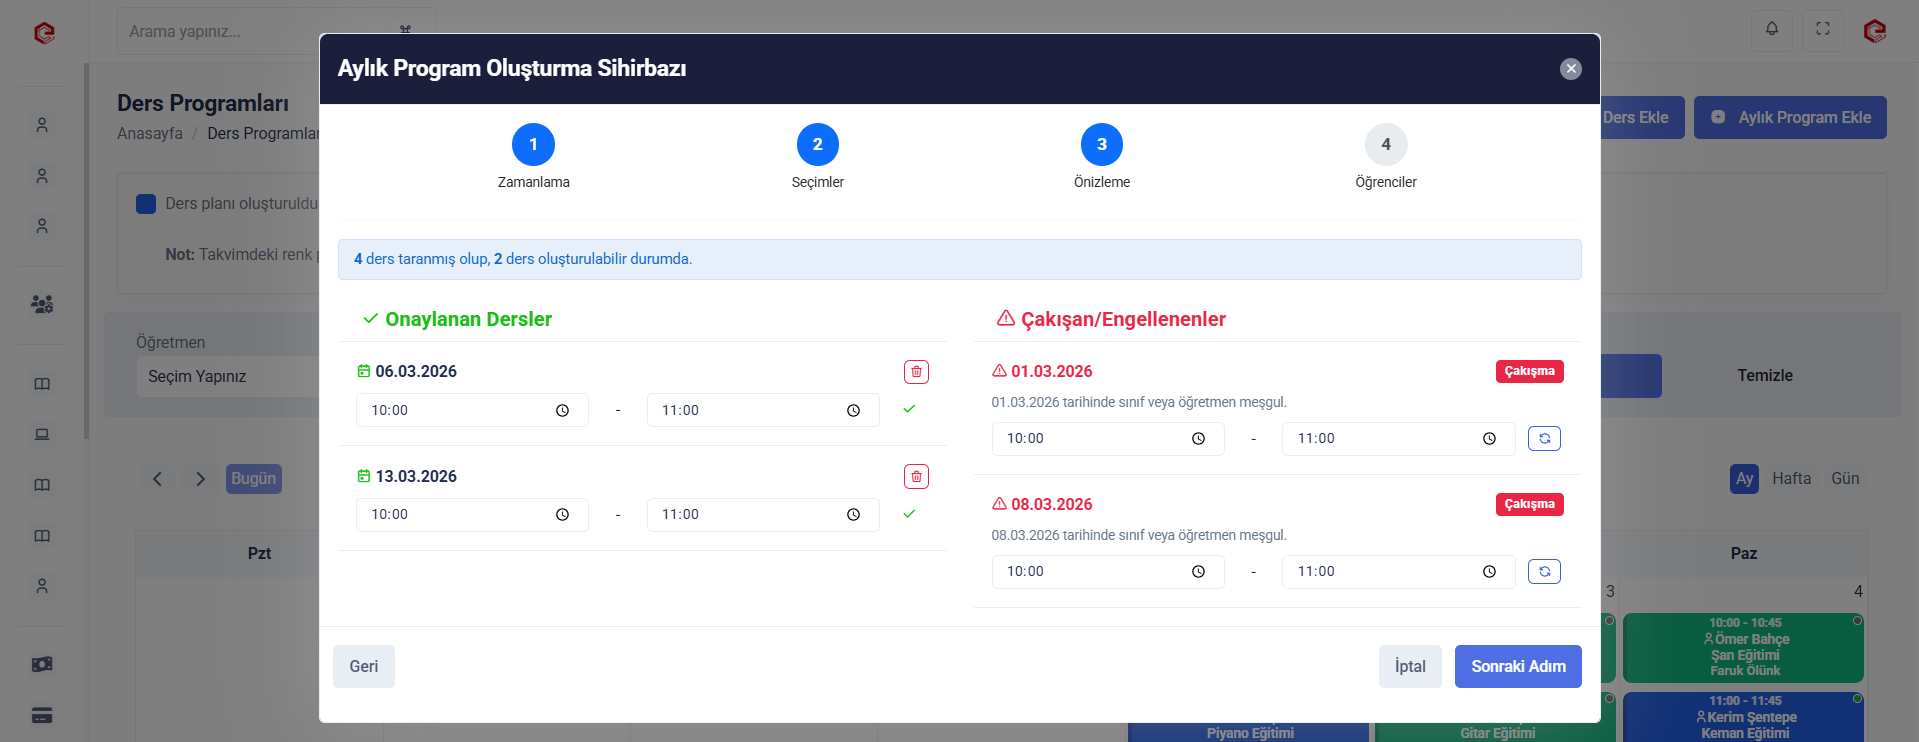Click refresh icon for 08.03.2026 conflict
This screenshot has width=1919, height=742.
[x=1544, y=572]
